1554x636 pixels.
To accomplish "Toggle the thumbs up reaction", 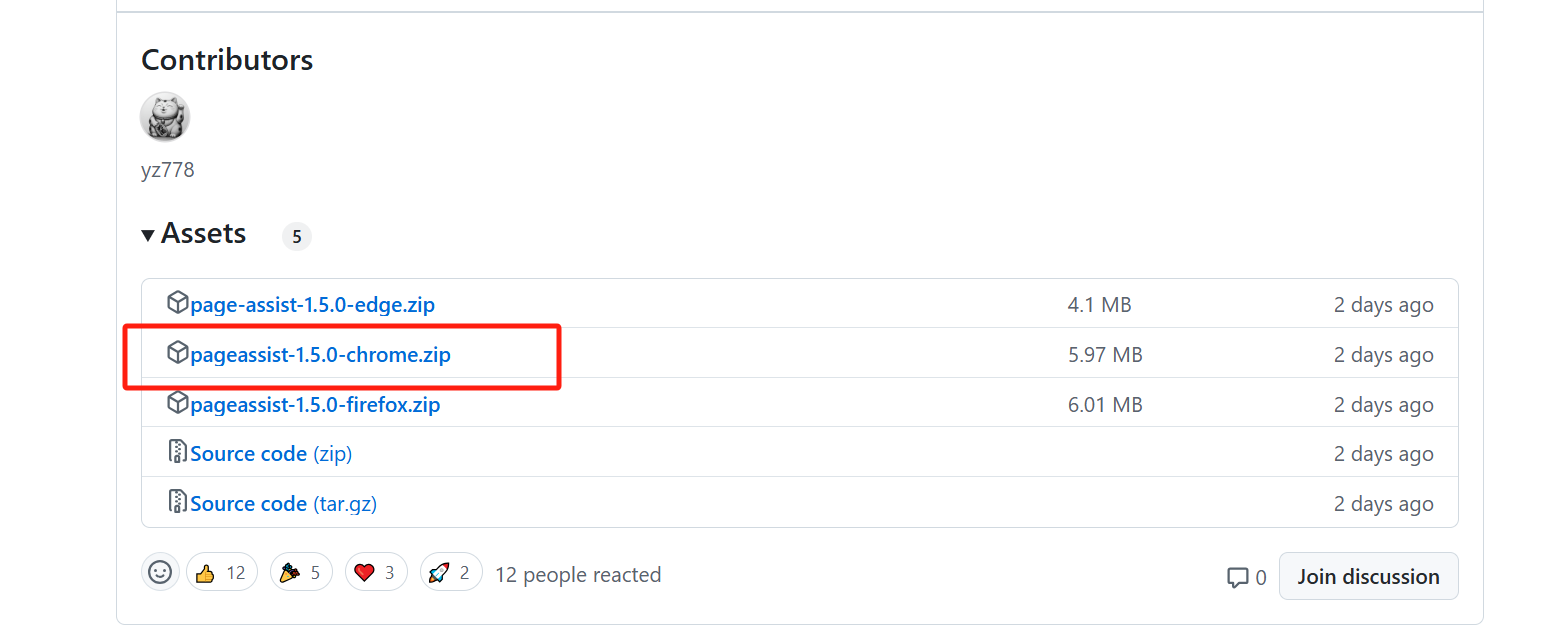I will tap(221, 573).
